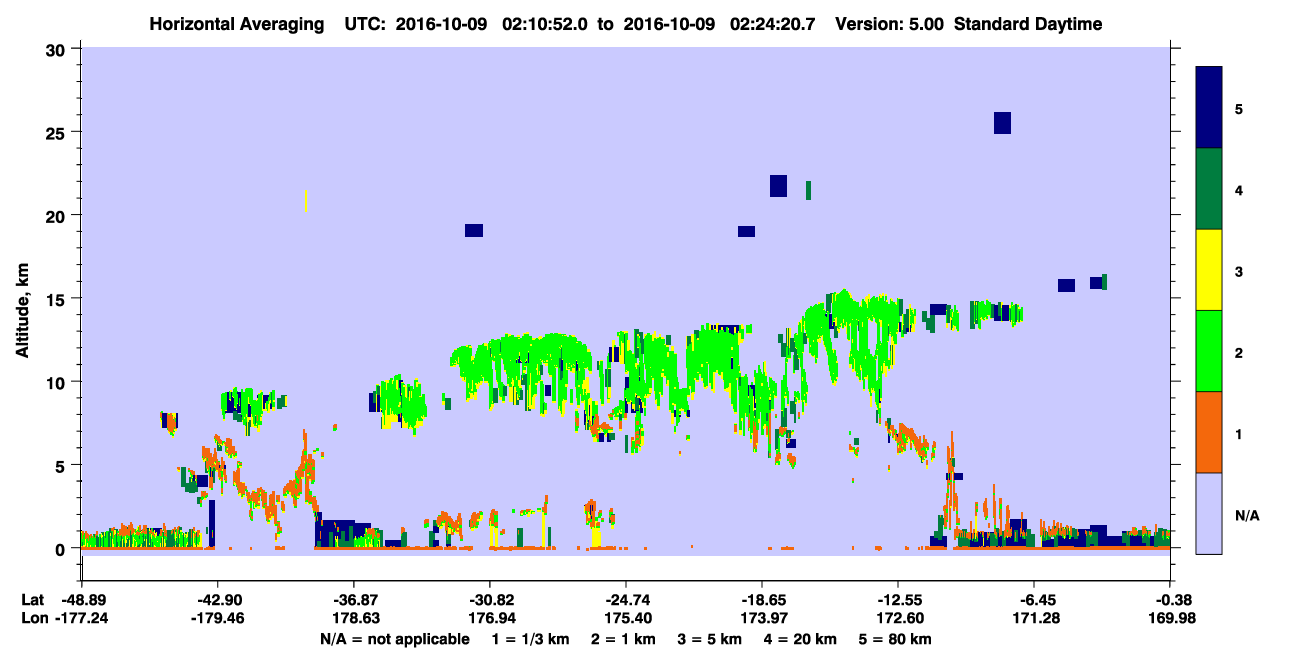
Task: Click the legend text 'N/A = not applicable'
Action: tap(395, 639)
